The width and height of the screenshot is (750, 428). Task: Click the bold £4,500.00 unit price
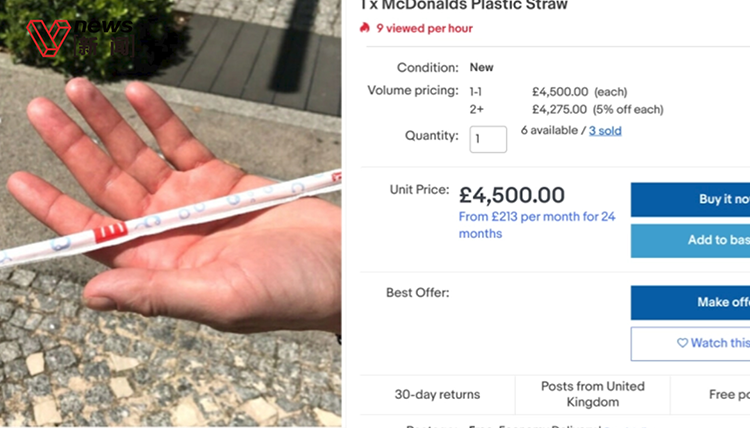click(511, 195)
